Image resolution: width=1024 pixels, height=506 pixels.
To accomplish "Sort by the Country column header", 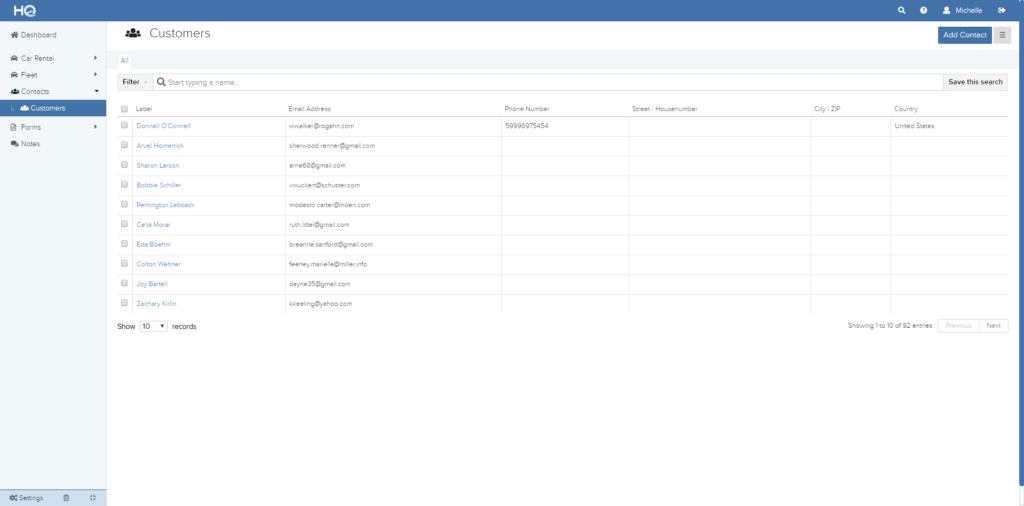I will pos(906,109).
